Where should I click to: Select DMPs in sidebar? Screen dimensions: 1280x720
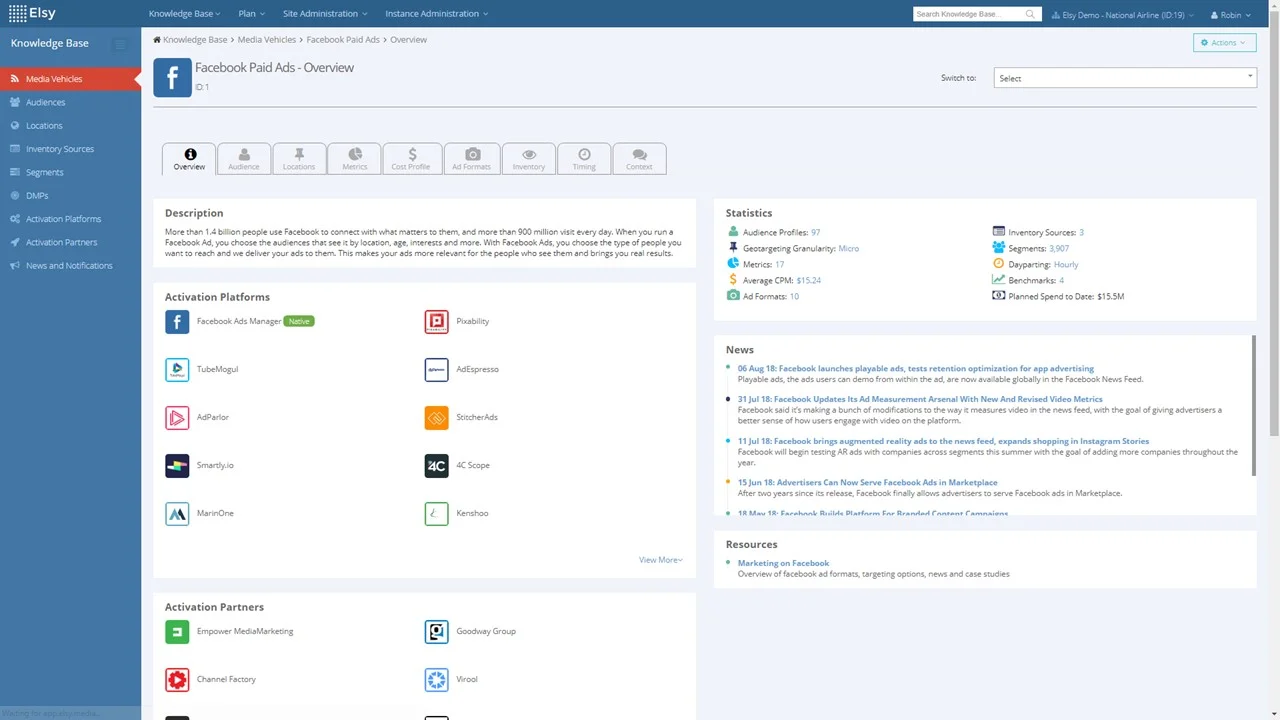[70, 196]
